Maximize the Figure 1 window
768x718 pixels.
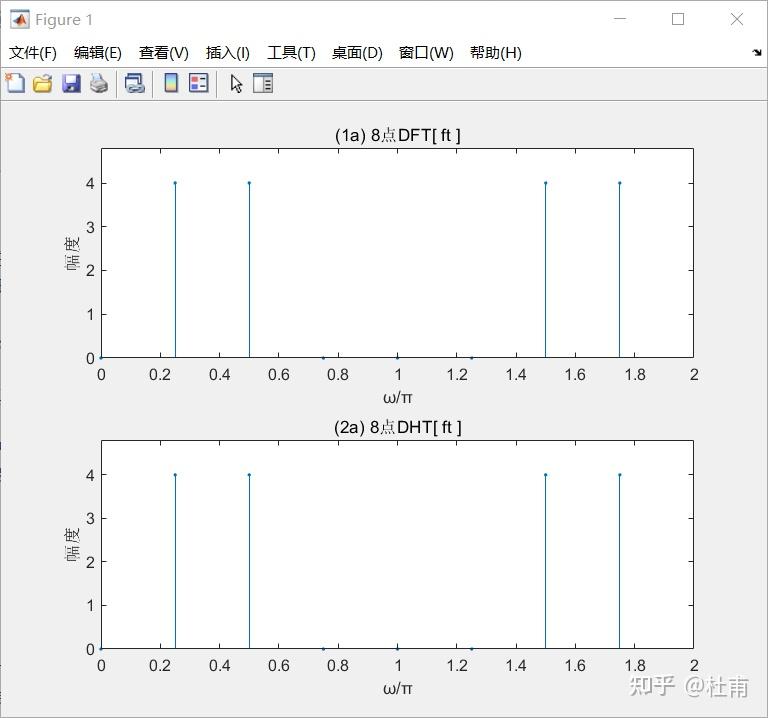click(678, 19)
